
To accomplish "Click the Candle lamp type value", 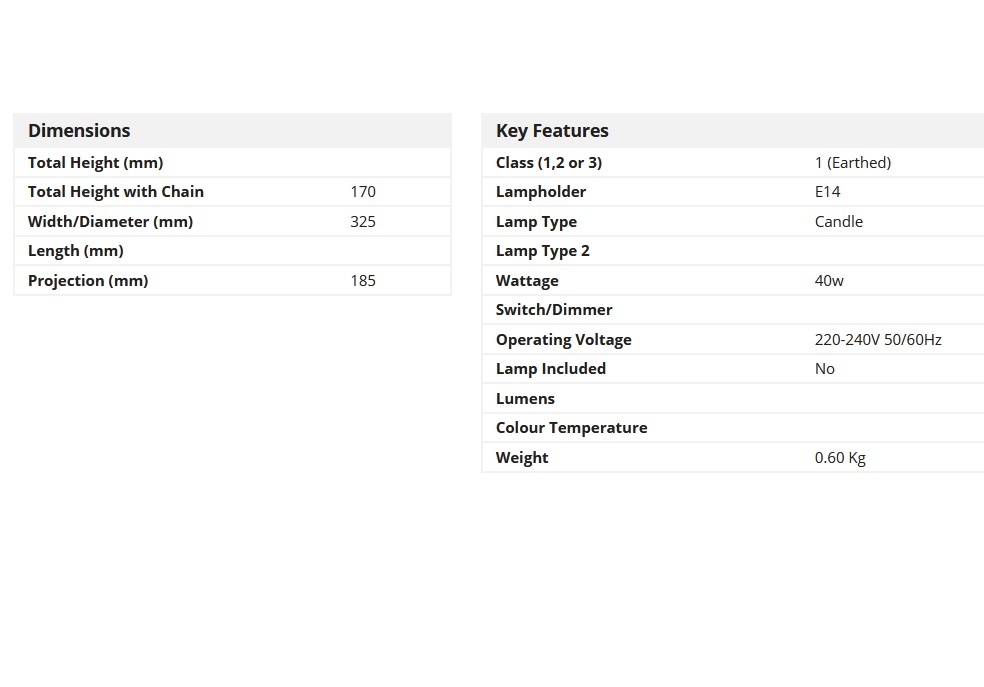I will pos(838,221).
